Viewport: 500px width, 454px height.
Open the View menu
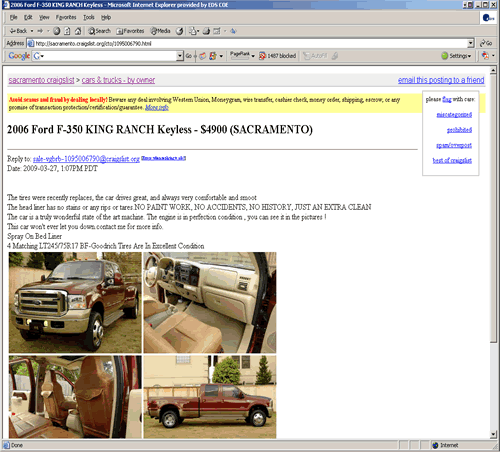pos(44,17)
